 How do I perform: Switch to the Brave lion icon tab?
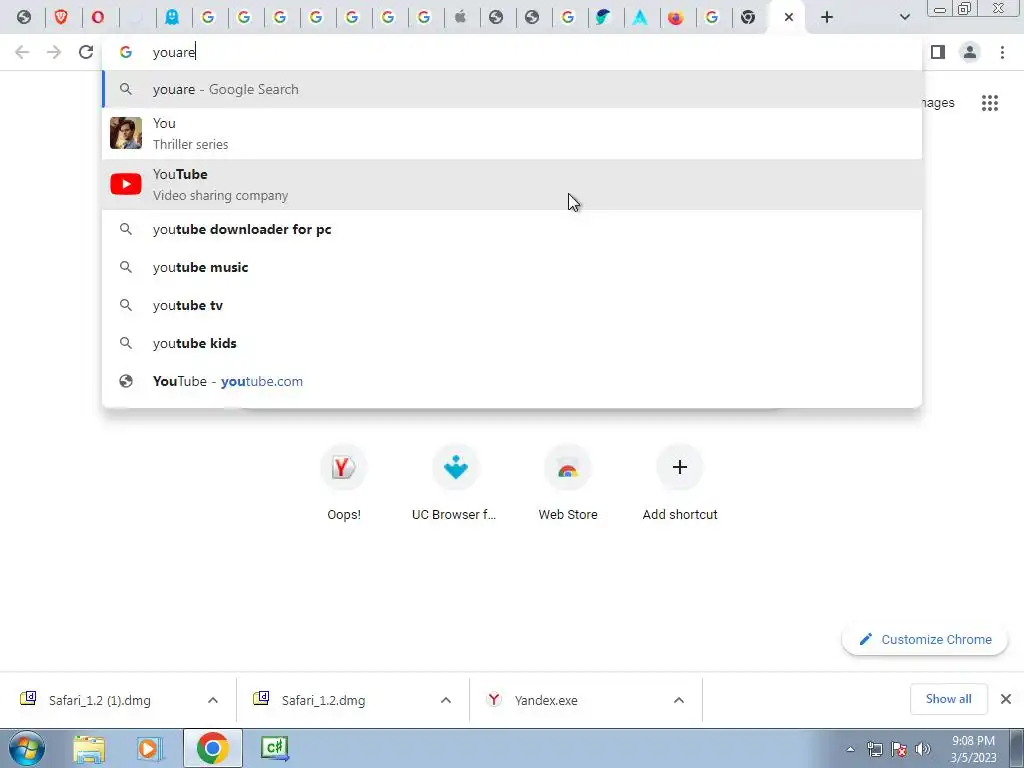coord(61,17)
